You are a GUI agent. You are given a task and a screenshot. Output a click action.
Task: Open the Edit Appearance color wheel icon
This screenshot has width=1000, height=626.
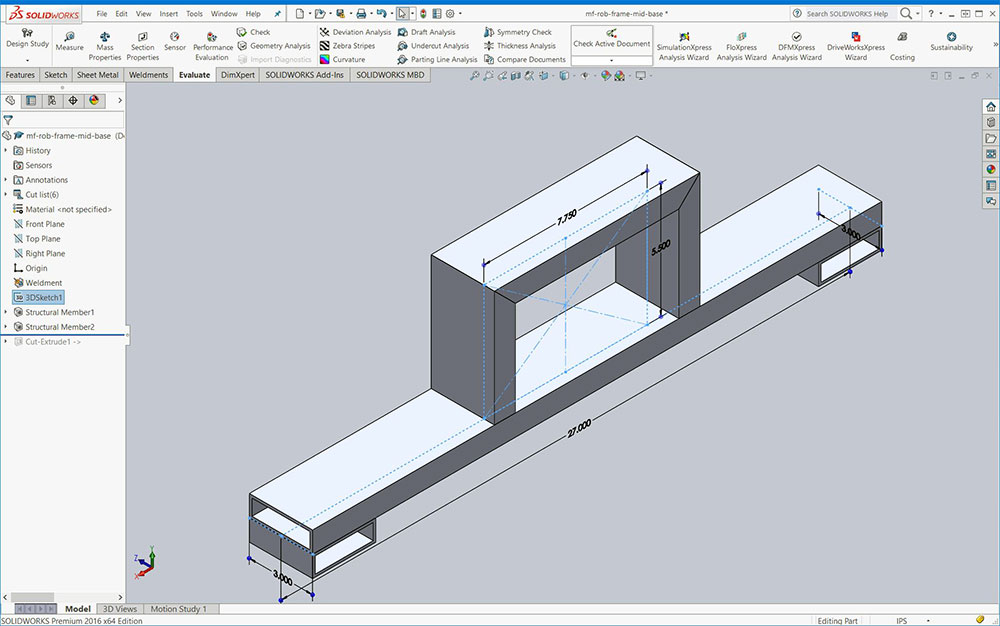click(x=606, y=76)
